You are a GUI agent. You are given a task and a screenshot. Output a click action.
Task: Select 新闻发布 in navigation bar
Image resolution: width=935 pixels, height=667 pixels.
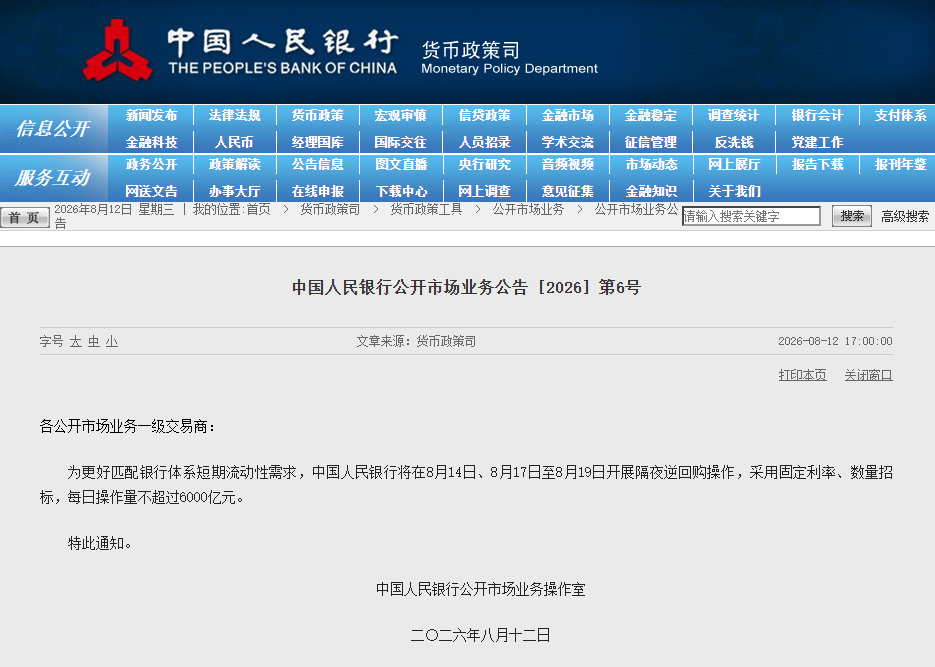(x=151, y=115)
